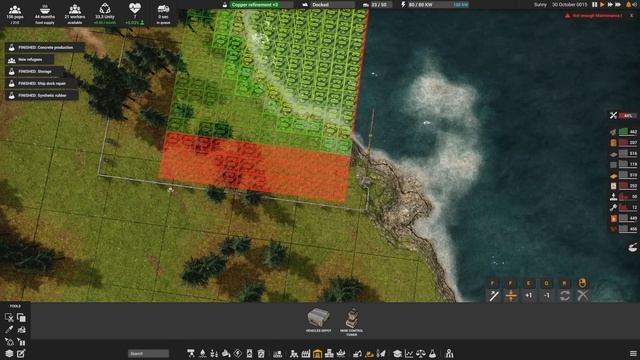The height and width of the screenshot is (360, 640).
Task: Open the FINISHED: Storage notification
Action: pyautogui.click(x=35, y=71)
